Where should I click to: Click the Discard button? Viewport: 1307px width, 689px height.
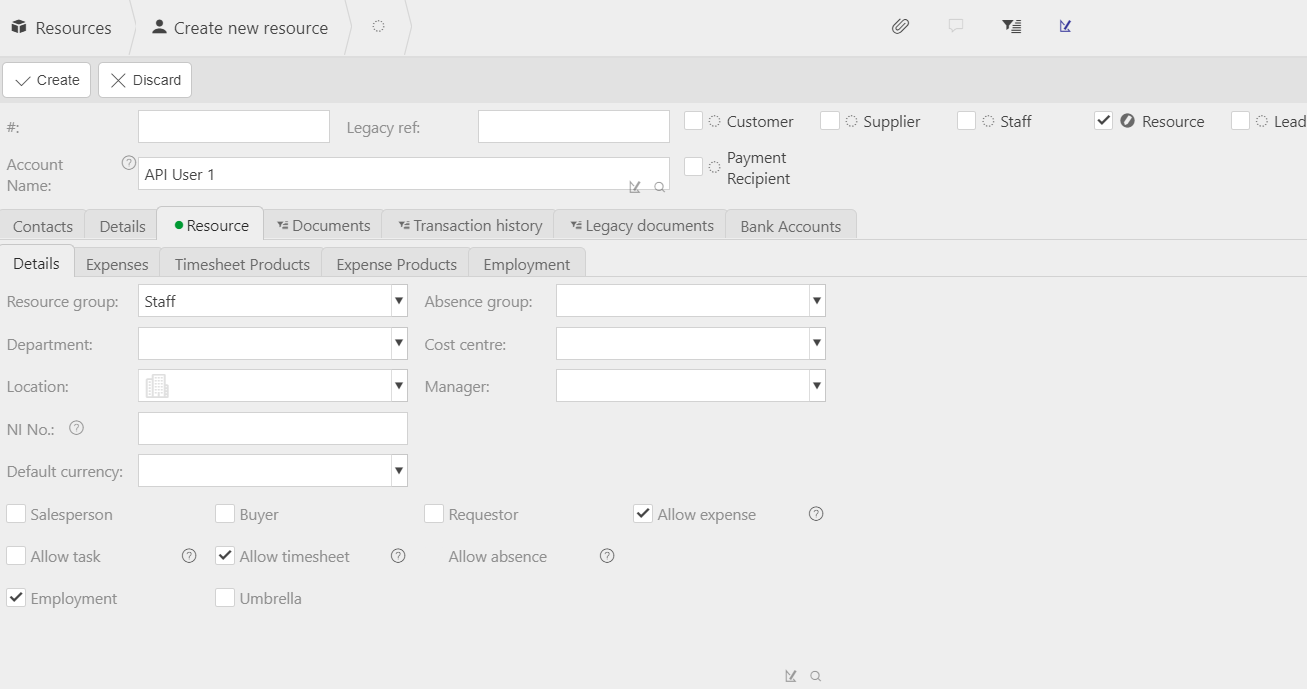tap(145, 80)
